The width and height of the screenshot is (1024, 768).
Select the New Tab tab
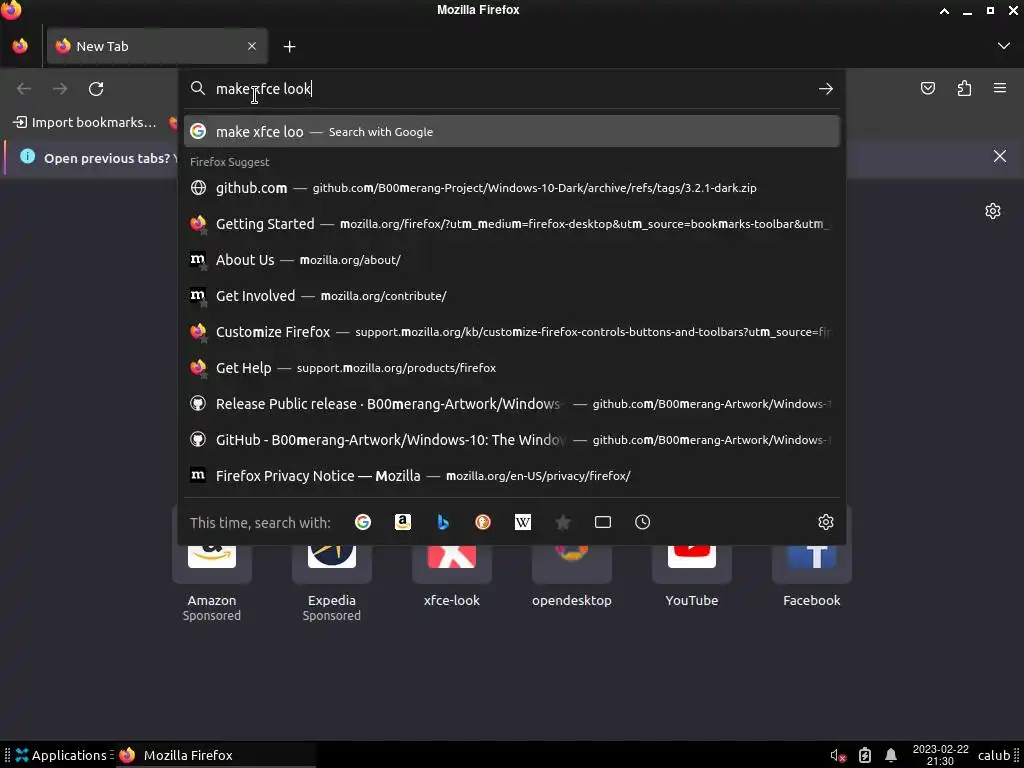coord(157,46)
